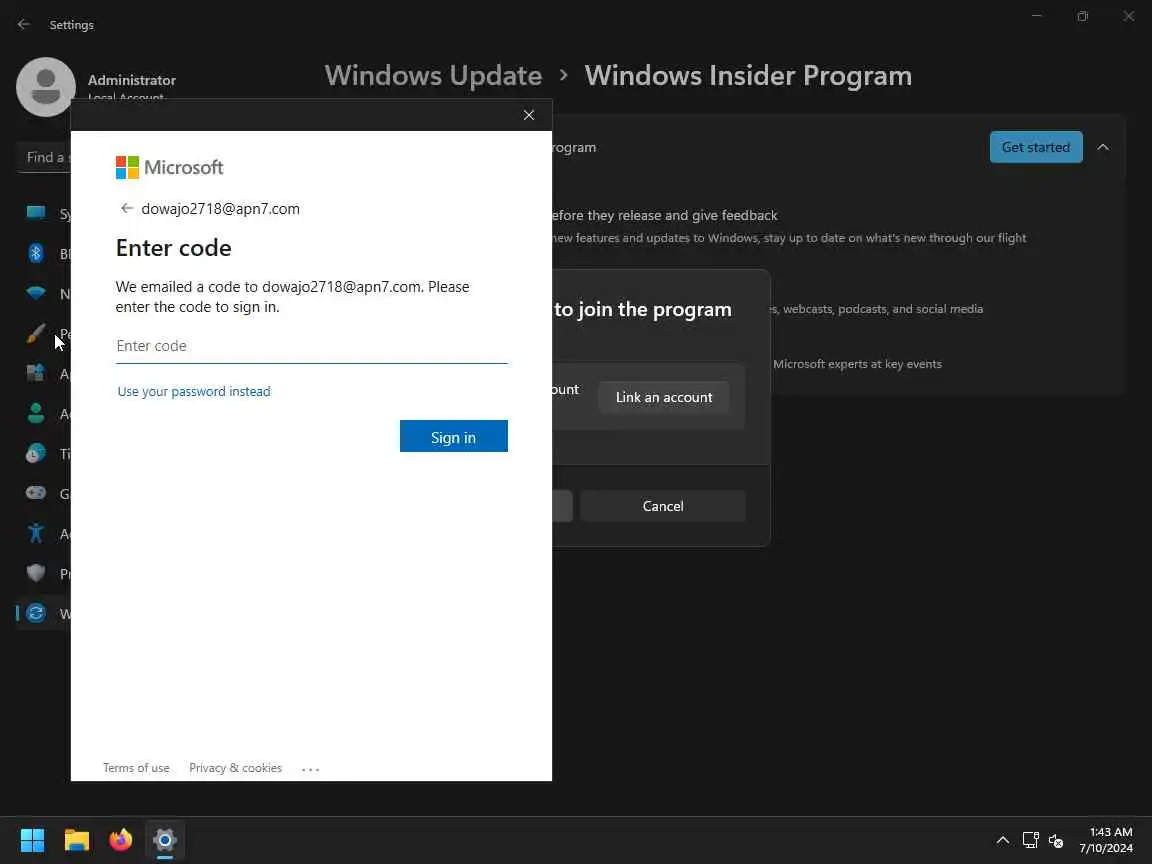Focus the Enter code input field
Viewport: 1152px width, 864px height.
pos(312,346)
